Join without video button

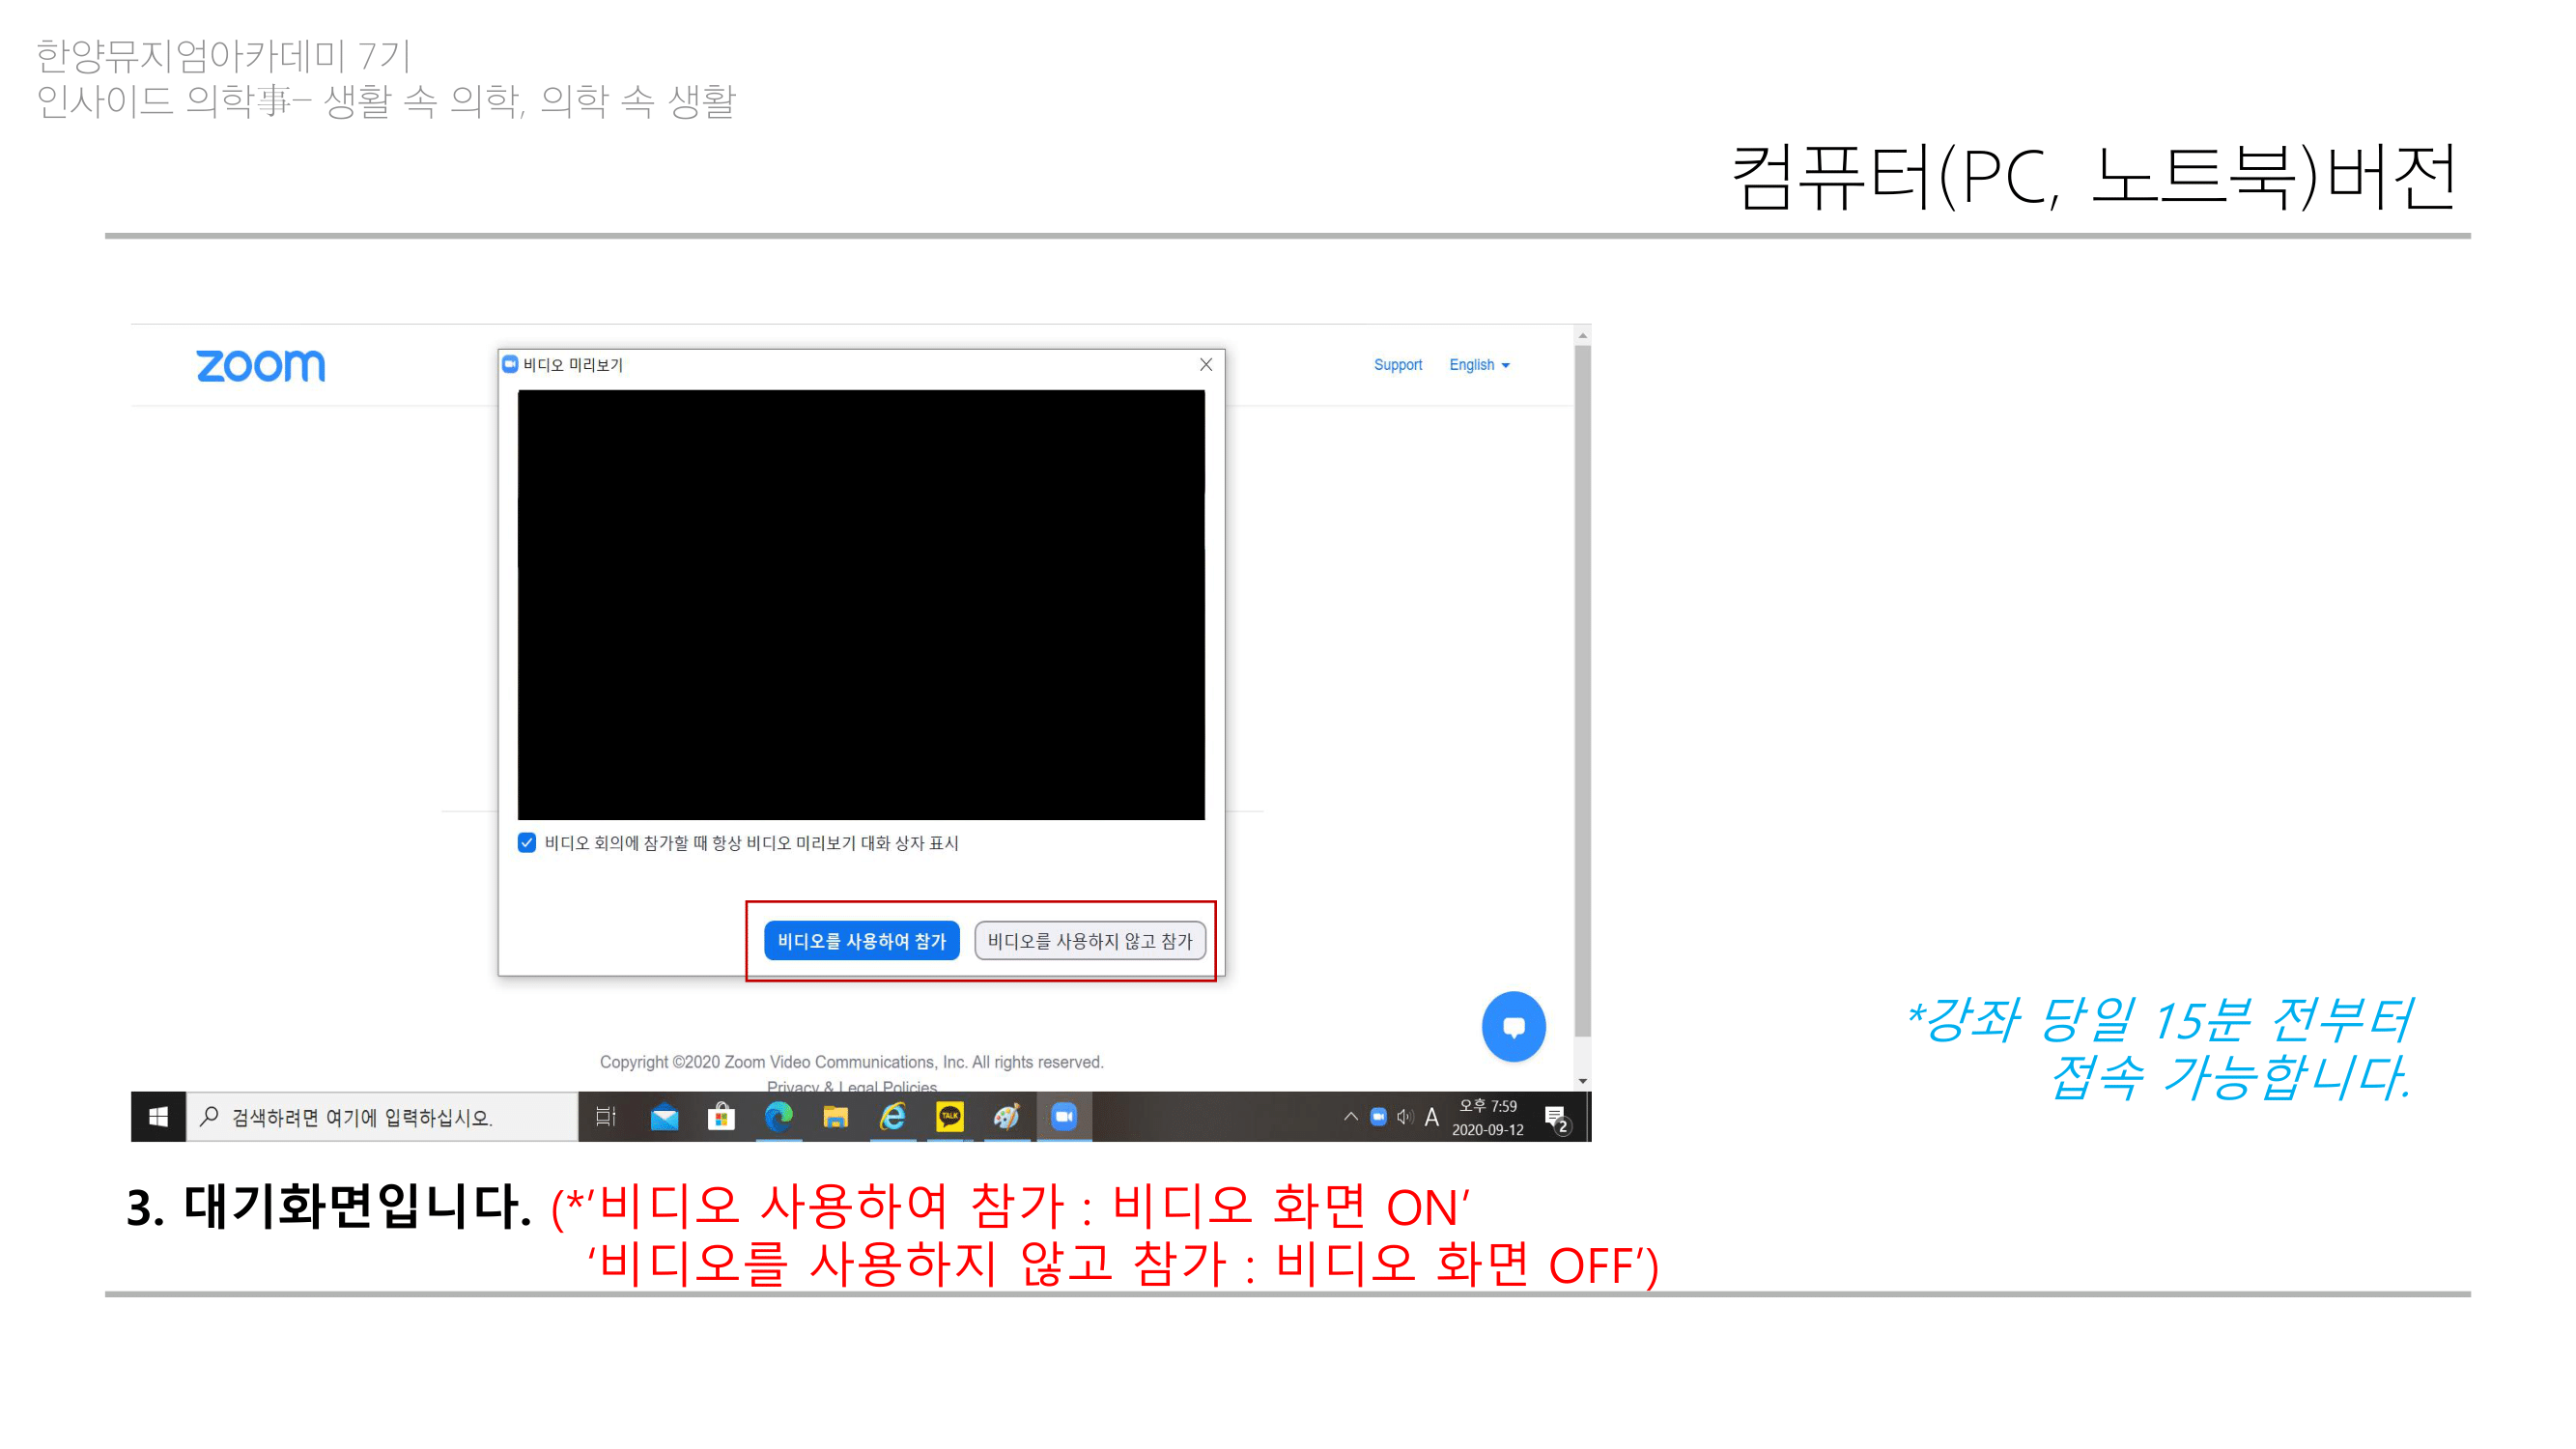1090,941
